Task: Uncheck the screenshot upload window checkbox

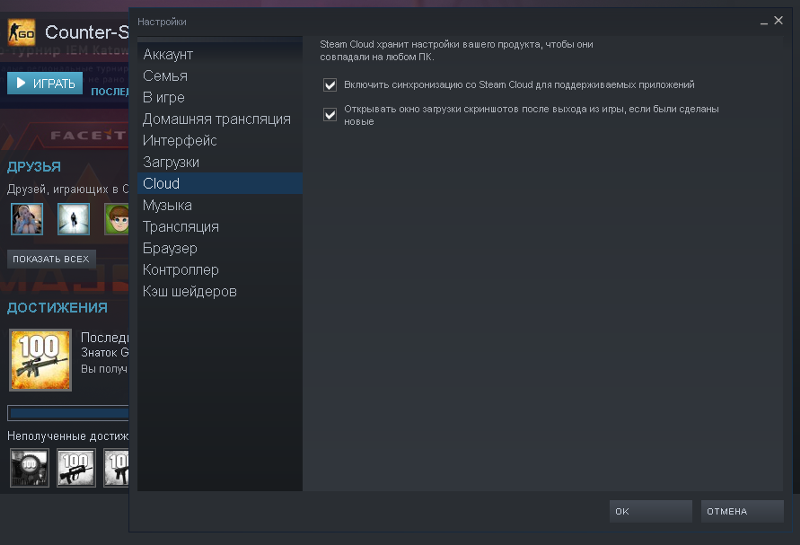Action: coord(330,115)
